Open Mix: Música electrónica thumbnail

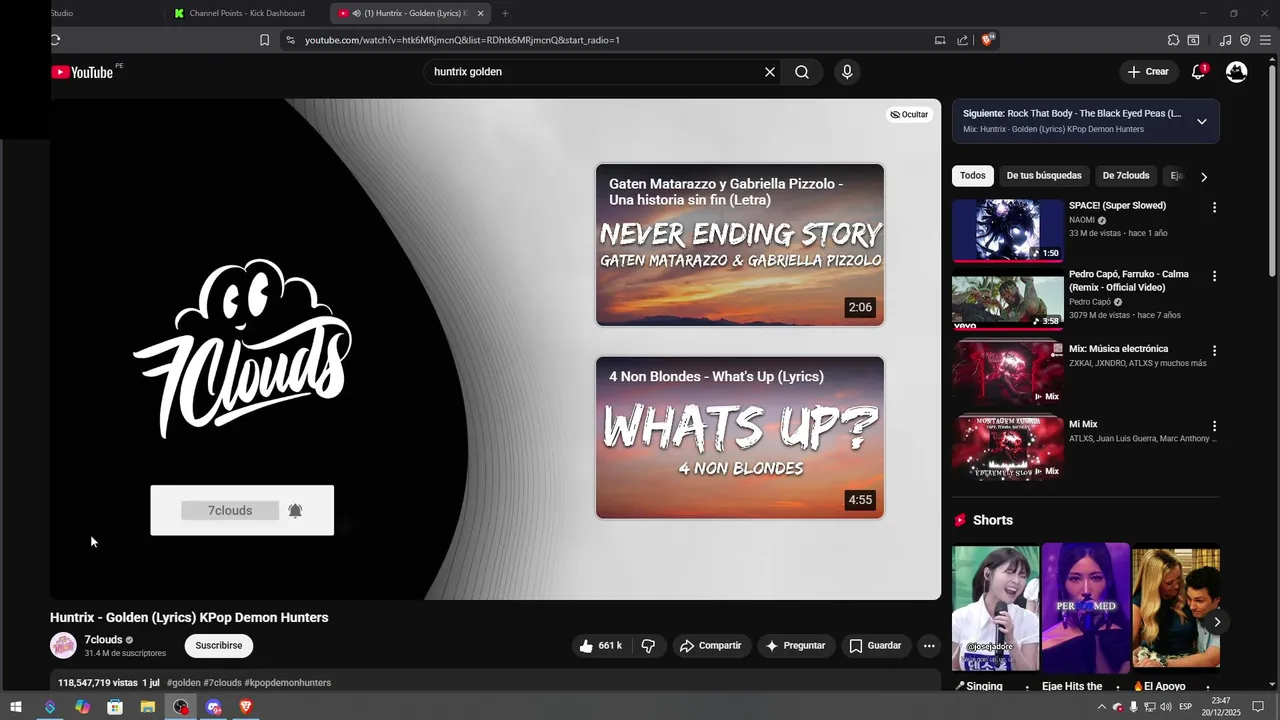(x=1008, y=374)
